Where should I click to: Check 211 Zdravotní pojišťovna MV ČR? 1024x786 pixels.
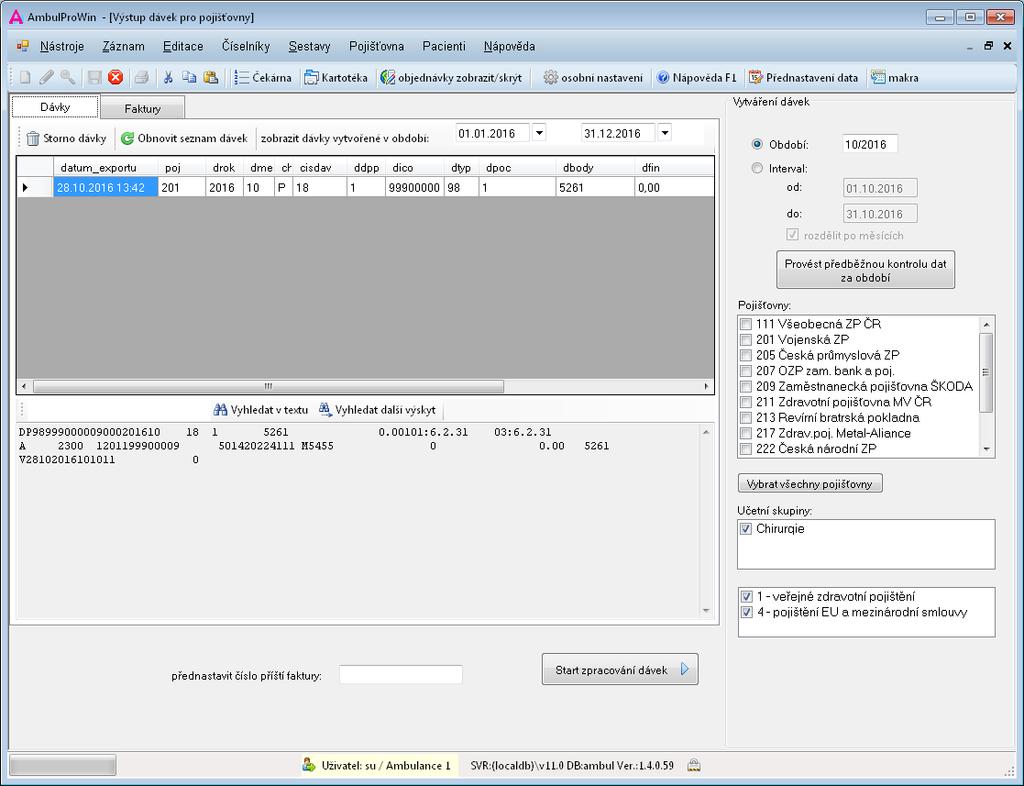746,402
